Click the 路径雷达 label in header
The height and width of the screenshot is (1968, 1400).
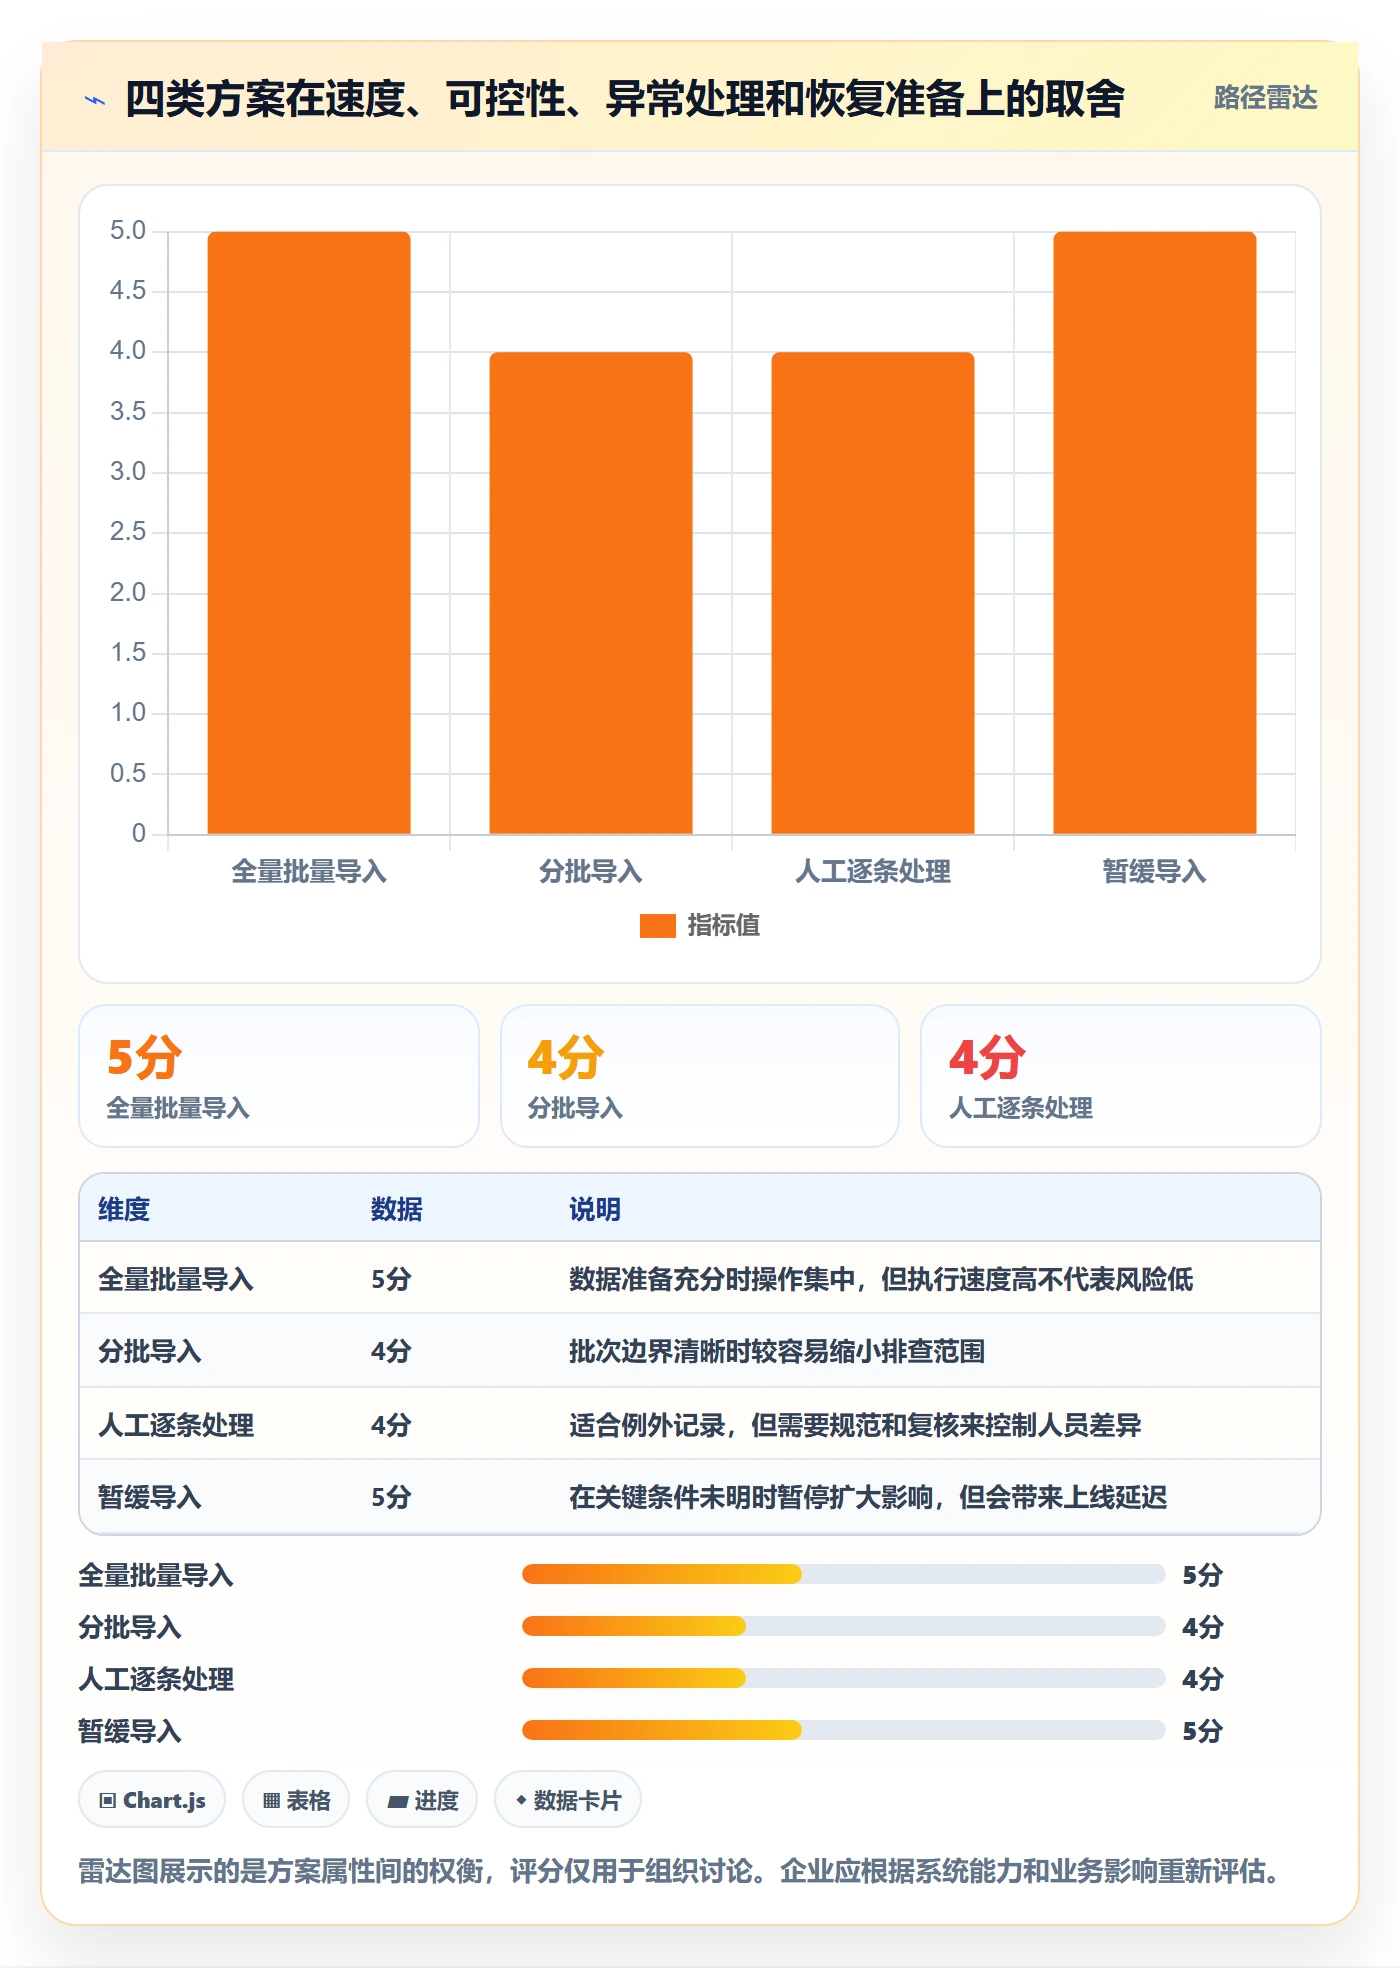(1265, 97)
